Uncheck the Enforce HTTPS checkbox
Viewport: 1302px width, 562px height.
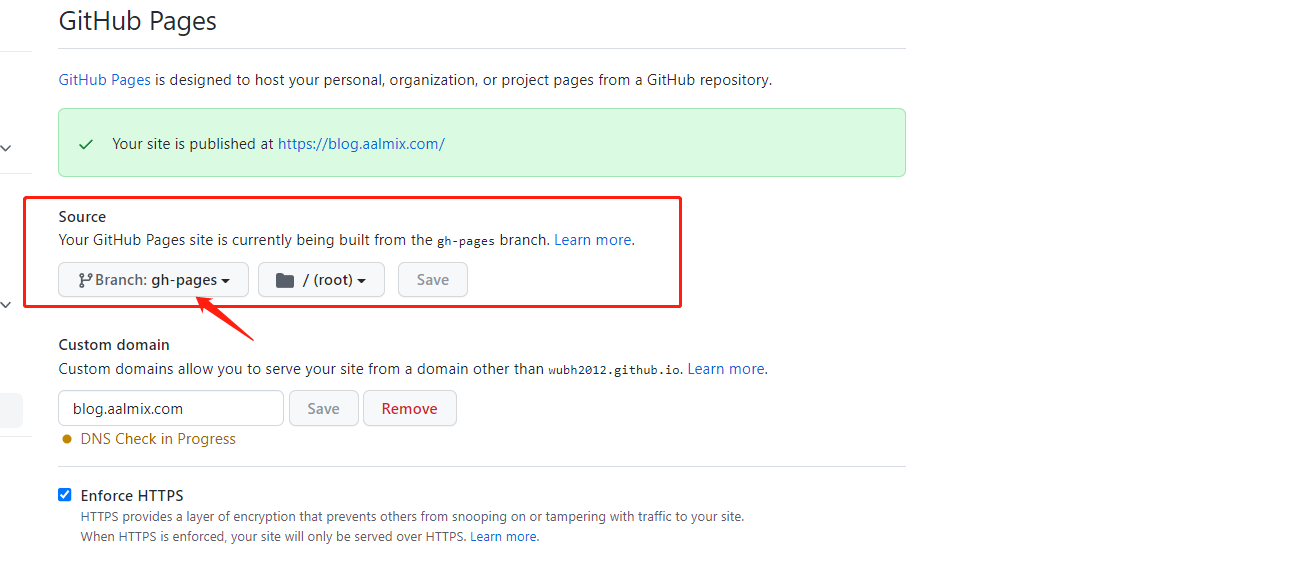[x=65, y=495]
